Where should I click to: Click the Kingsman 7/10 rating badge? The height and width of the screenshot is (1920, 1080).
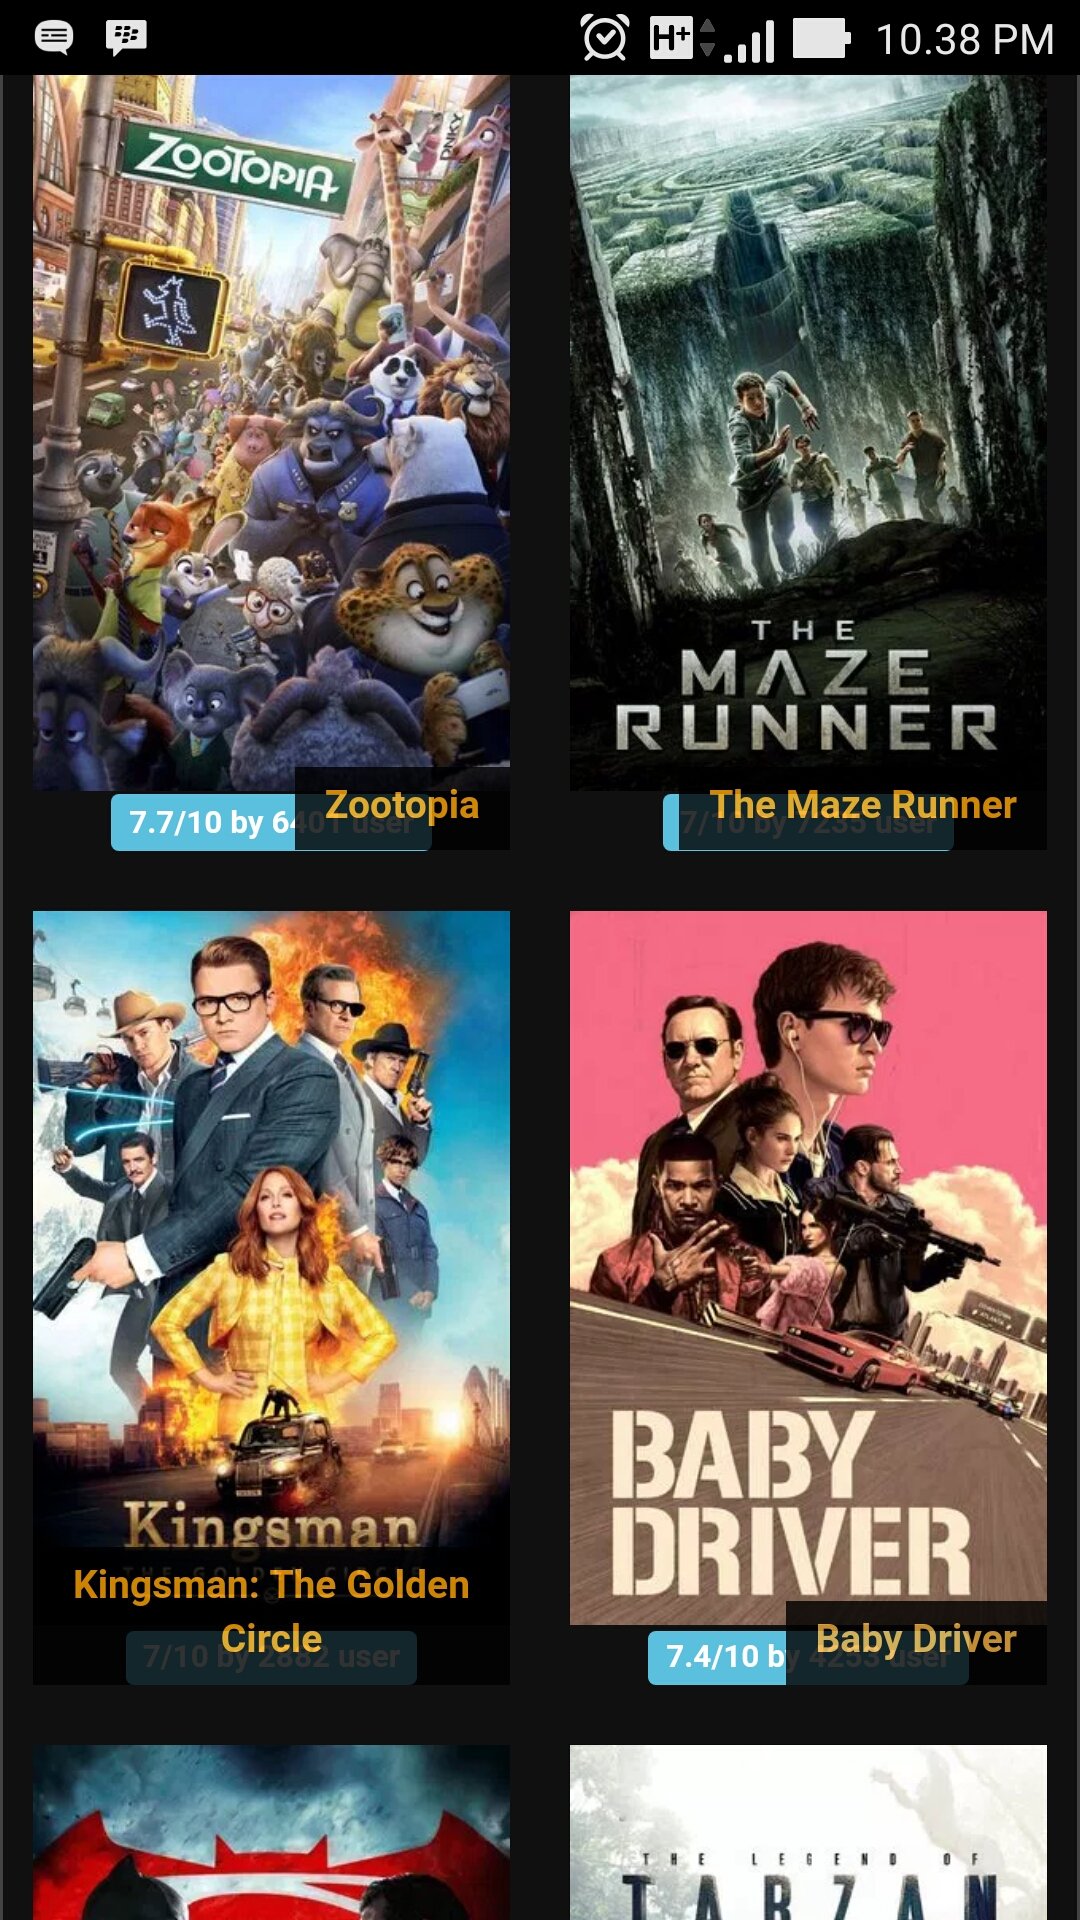(271, 1657)
